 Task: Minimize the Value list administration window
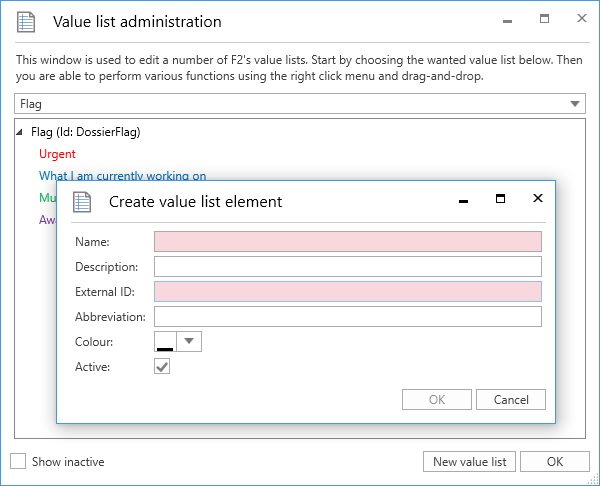click(x=507, y=20)
